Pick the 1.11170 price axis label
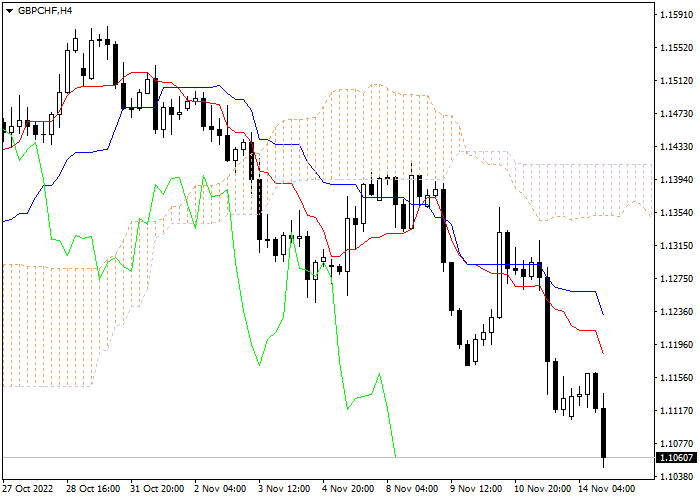The width and height of the screenshot is (700, 500). point(676,411)
